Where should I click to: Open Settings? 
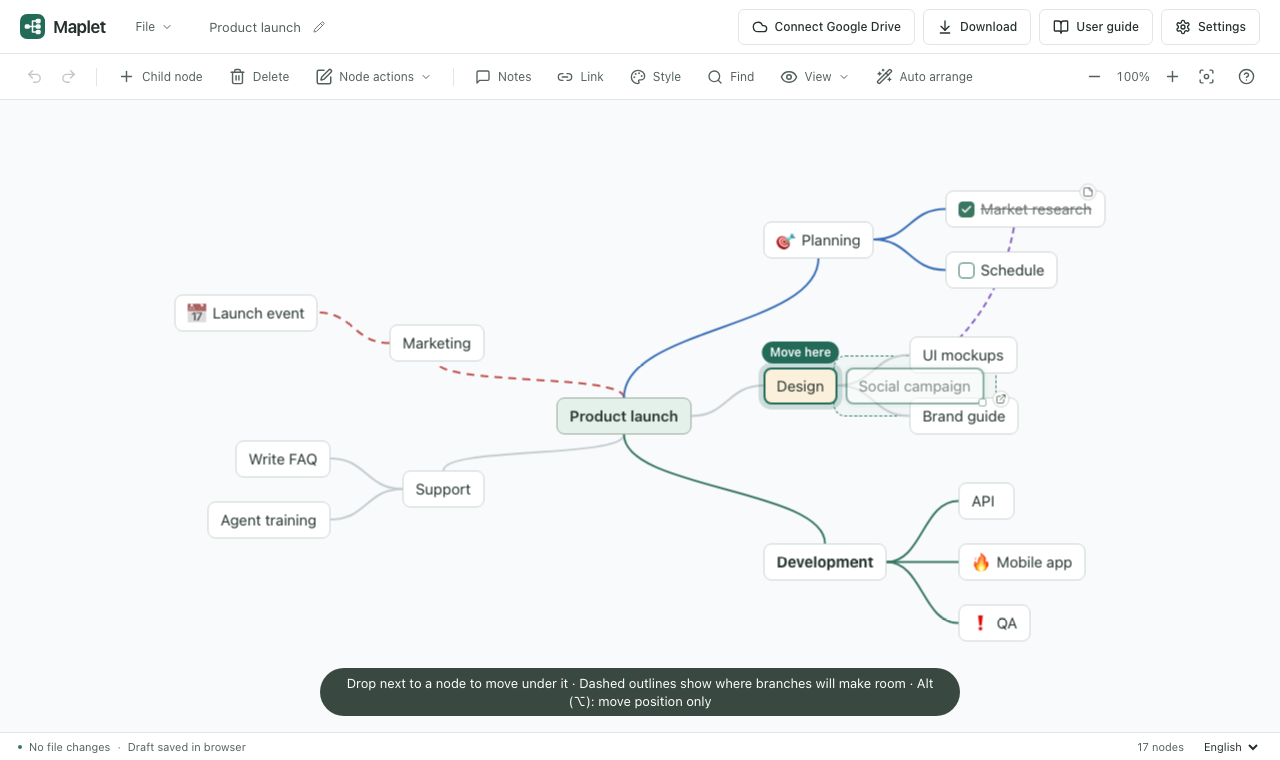click(x=1210, y=27)
